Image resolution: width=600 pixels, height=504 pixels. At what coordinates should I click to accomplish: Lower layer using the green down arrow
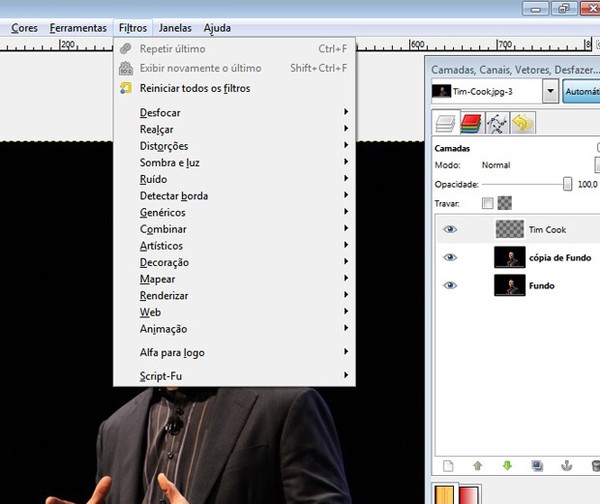507,465
